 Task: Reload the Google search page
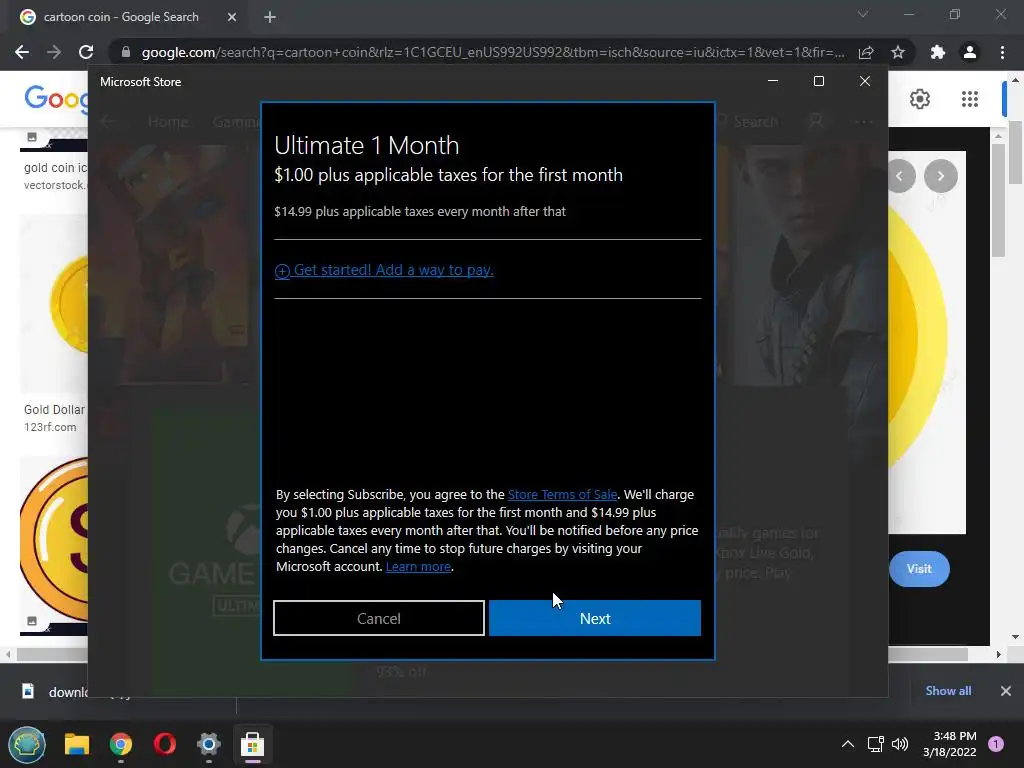point(86,52)
